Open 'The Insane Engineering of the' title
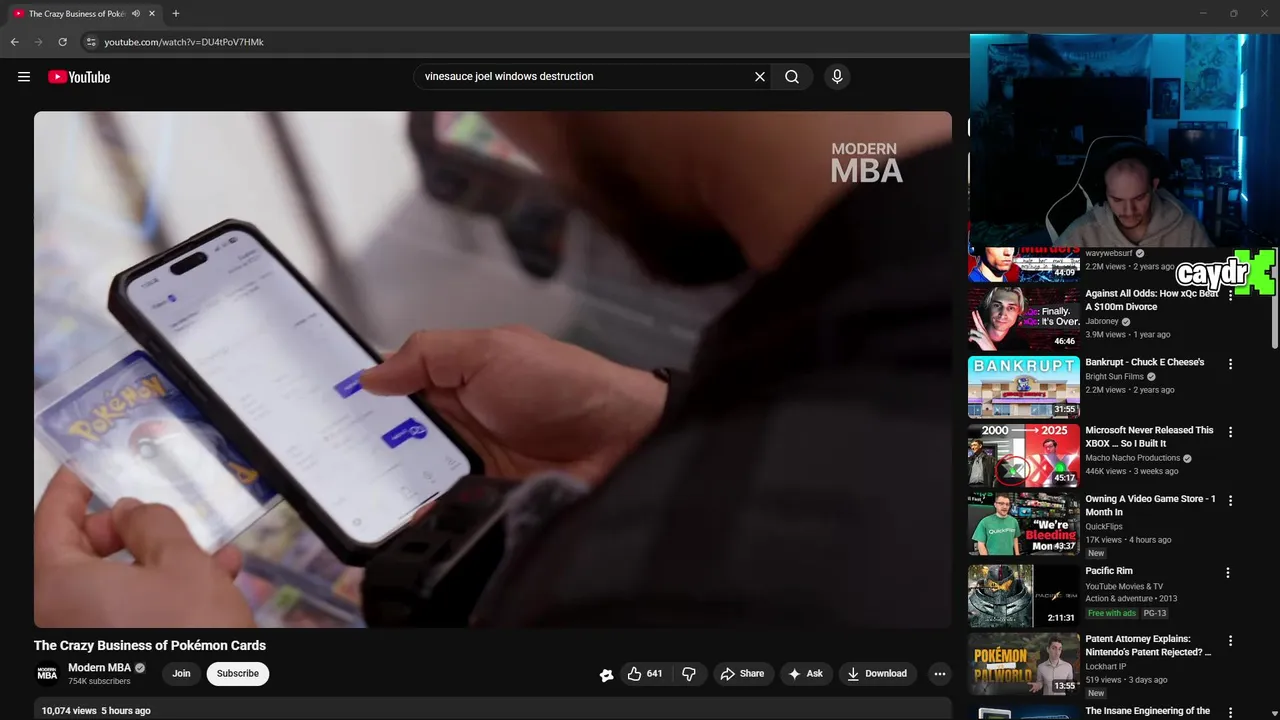 (1148, 711)
